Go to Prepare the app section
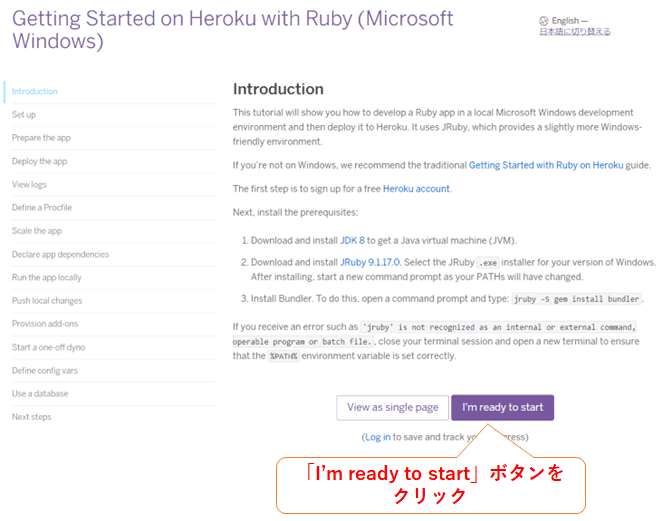This screenshot has width=672, height=521. point(42,138)
